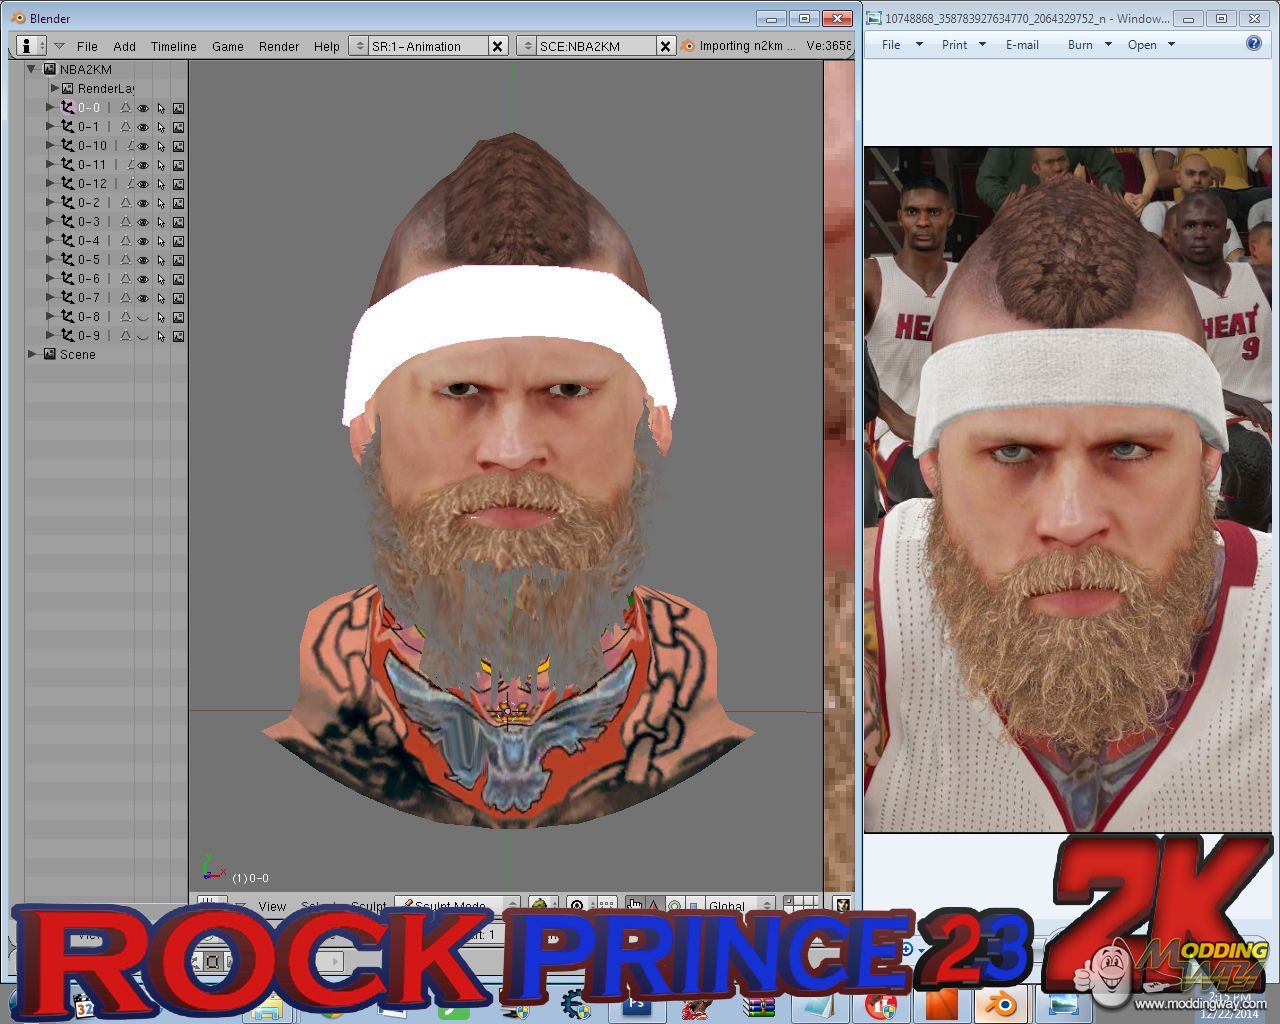Screen dimensions: 1280x1024
Task: Hide object 0-0 using eye icon
Action: [x=143, y=108]
